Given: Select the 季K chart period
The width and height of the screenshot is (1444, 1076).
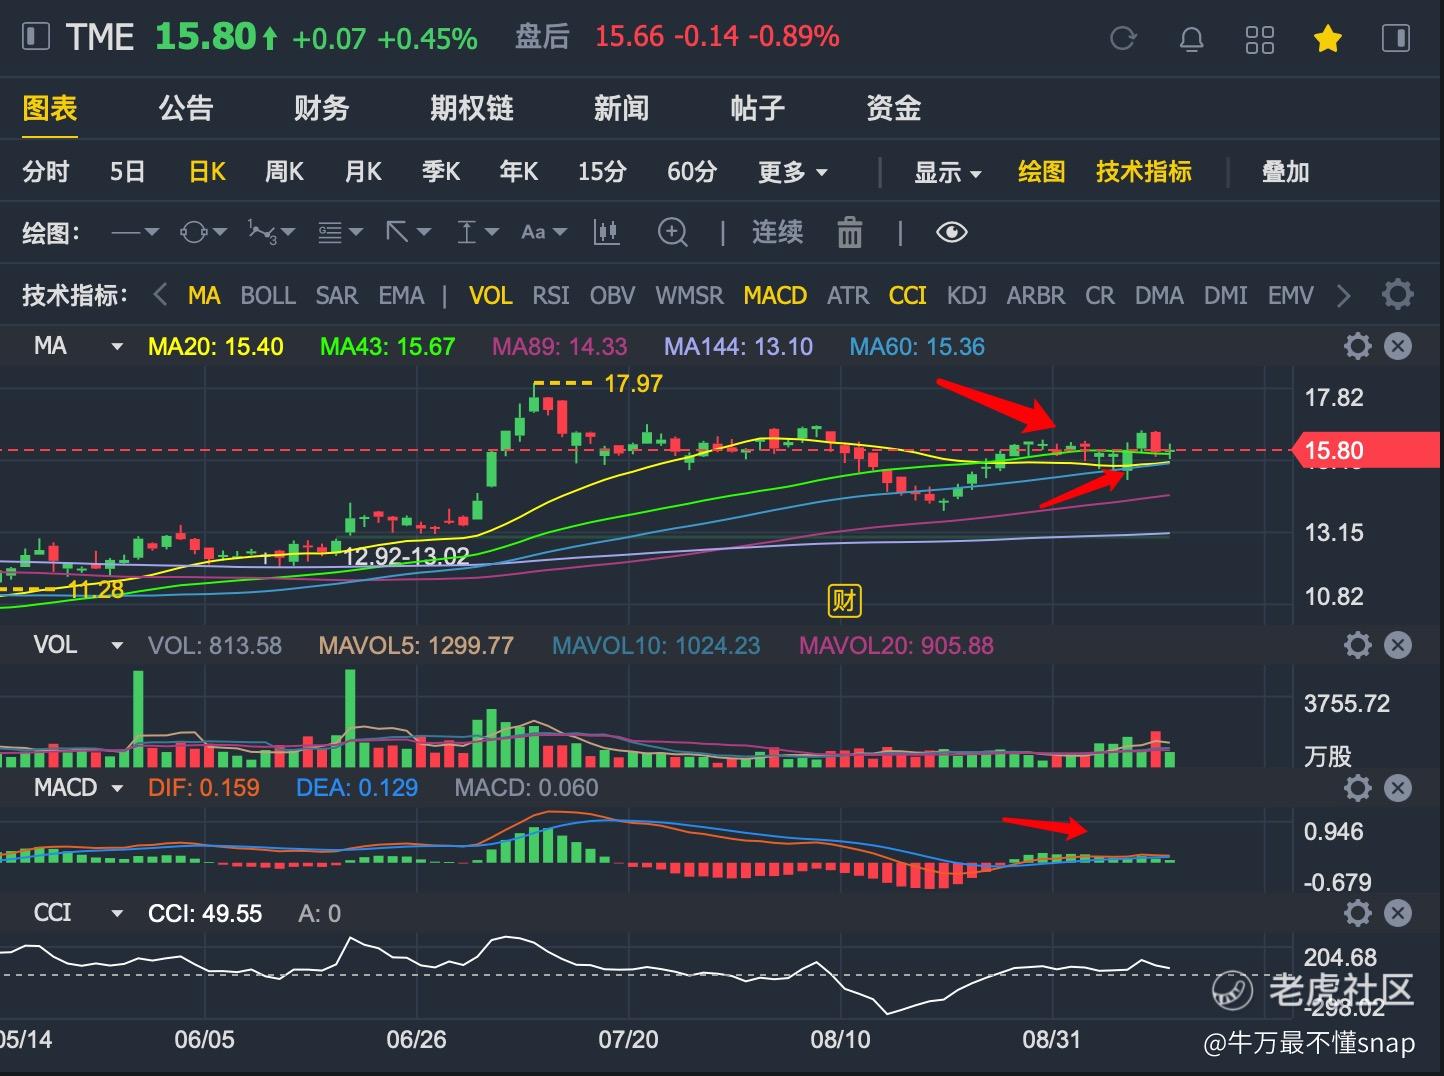Looking at the screenshot, I should pyautogui.click(x=441, y=172).
